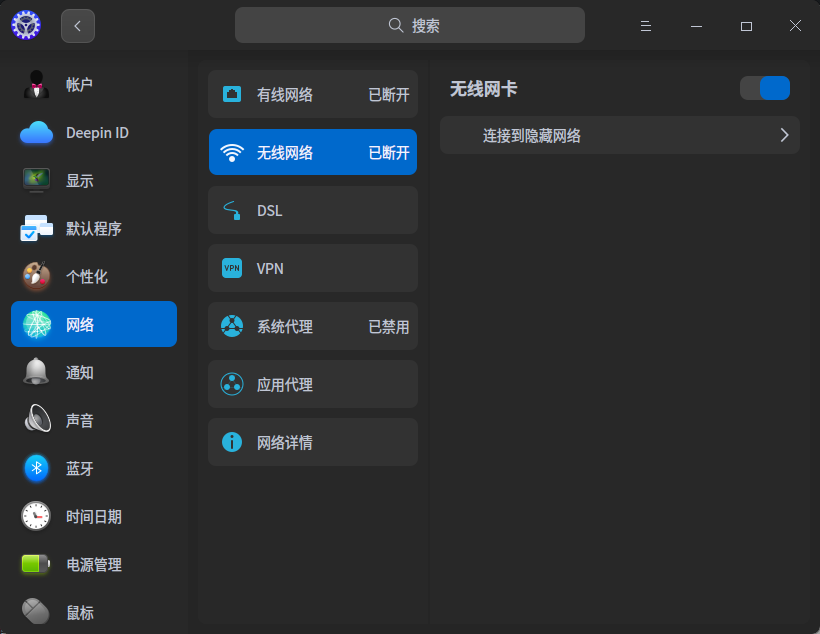Open DSL settings via its icon
This screenshot has width=820, height=634.
click(x=231, y=210)
